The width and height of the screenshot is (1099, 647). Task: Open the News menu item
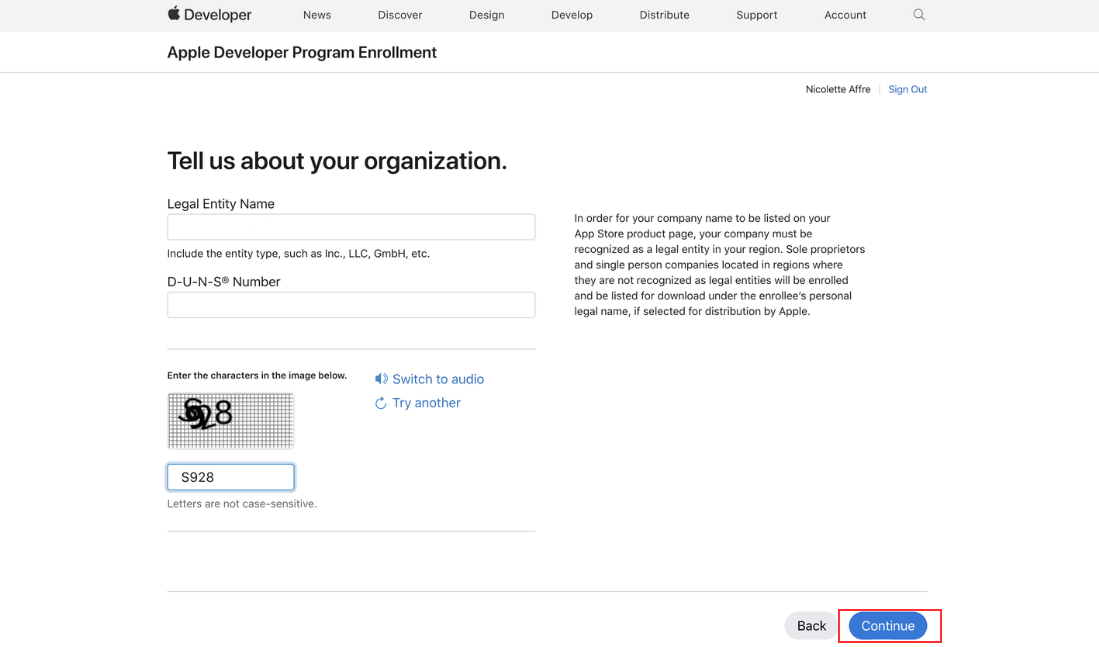click(317, 15)
